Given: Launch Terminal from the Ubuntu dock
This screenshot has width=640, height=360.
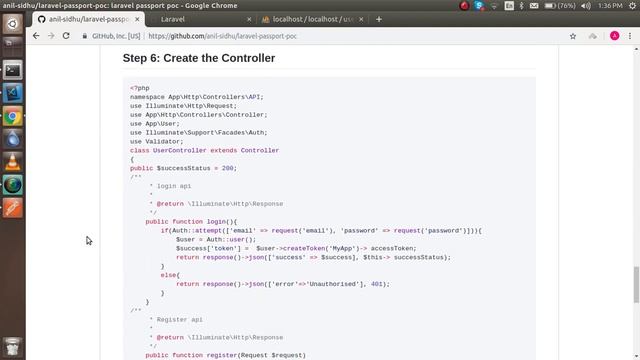Looking at the screenshot, I should pyautogui.click(x=13, y=70).
